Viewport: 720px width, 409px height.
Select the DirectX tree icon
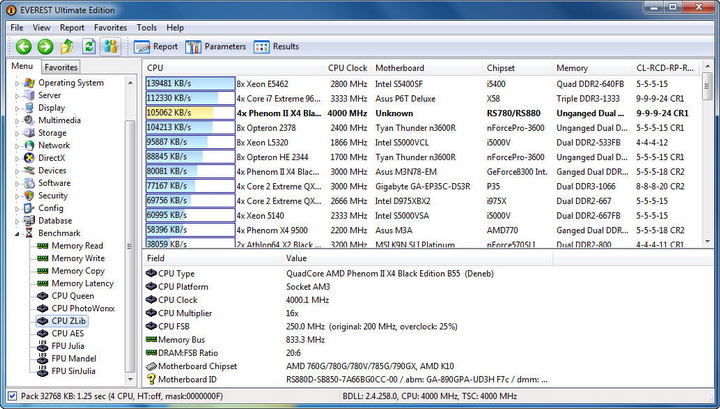tap(29, 158)
